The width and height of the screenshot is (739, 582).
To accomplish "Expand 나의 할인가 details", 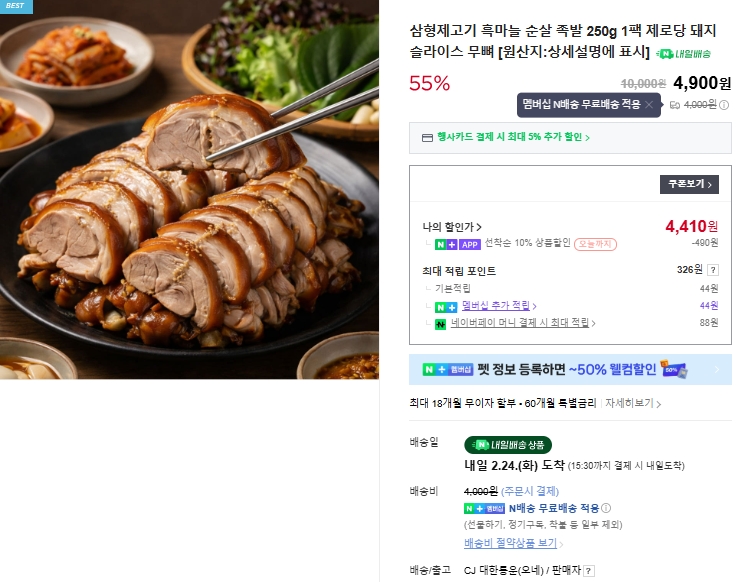I will click(452, 227).
